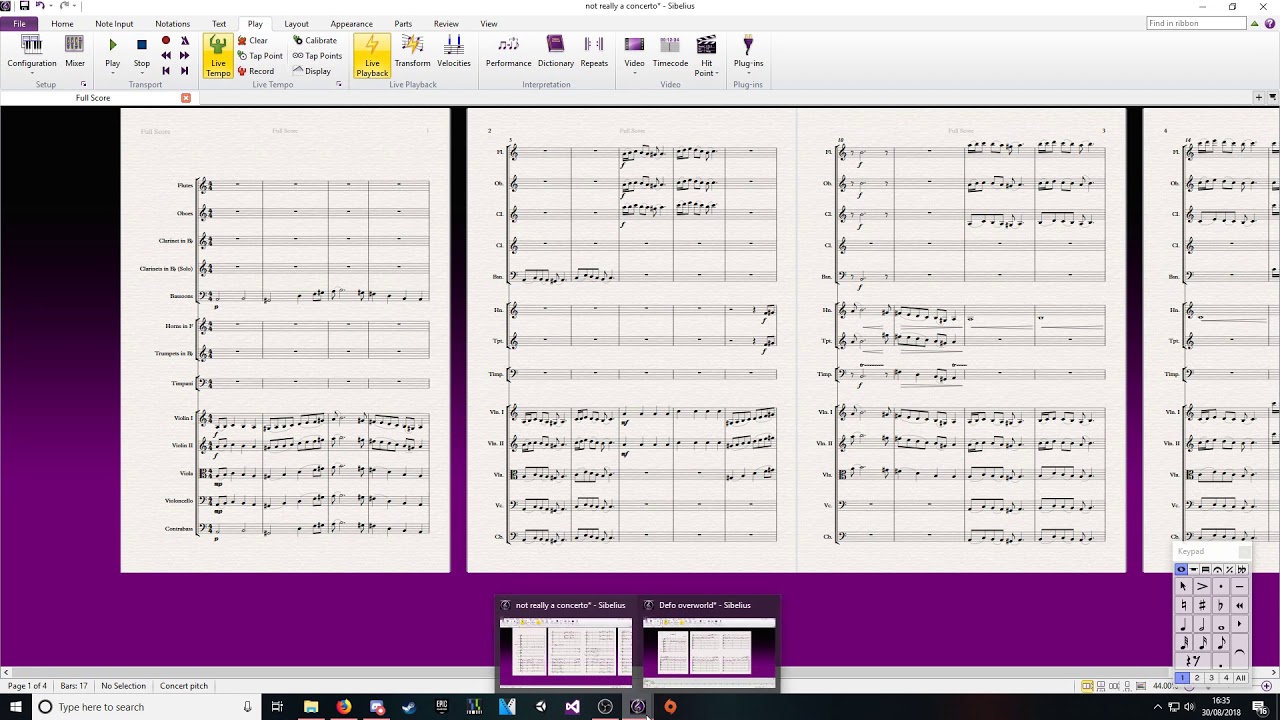
Task: Move playback line to end
Action: (x=184, y=71)
